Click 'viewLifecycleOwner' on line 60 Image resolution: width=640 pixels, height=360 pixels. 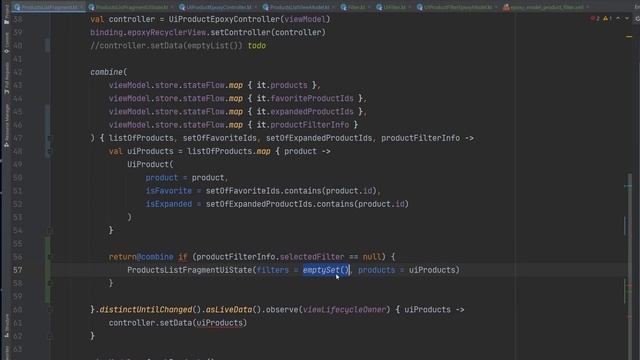tap(344, 310)
